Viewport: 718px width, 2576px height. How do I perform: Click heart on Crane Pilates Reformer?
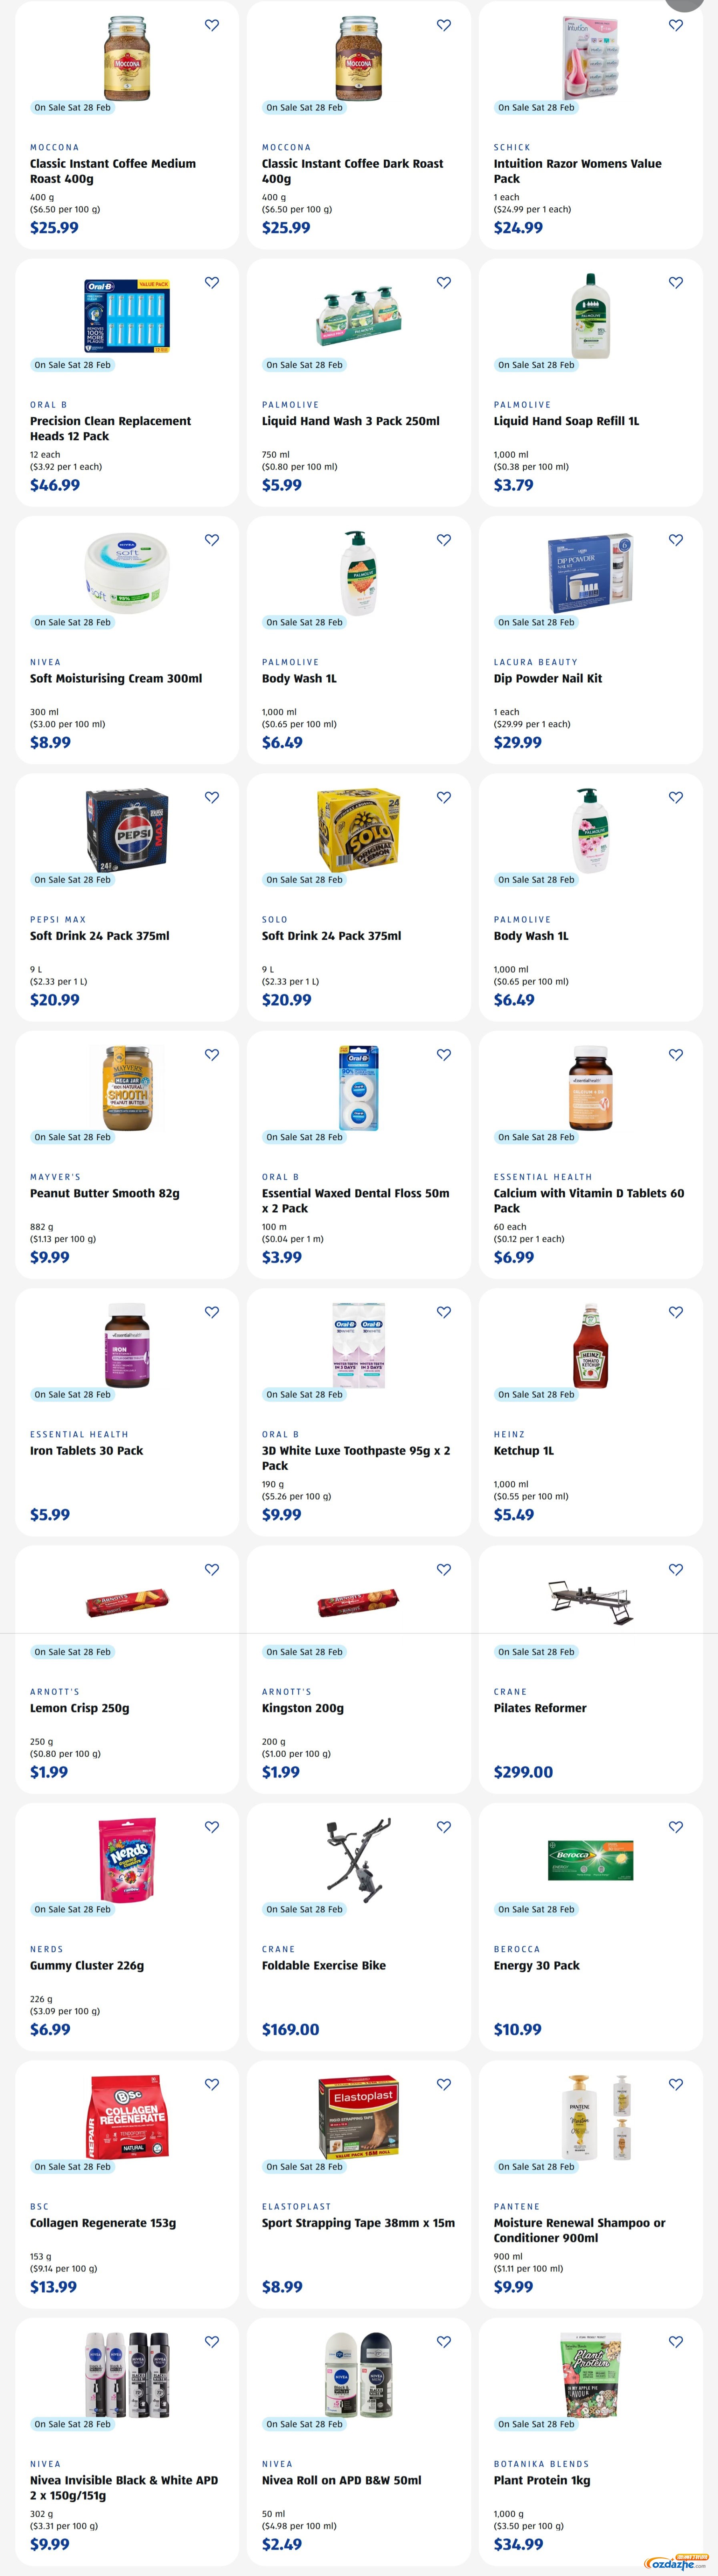(x=676, y=1569)
